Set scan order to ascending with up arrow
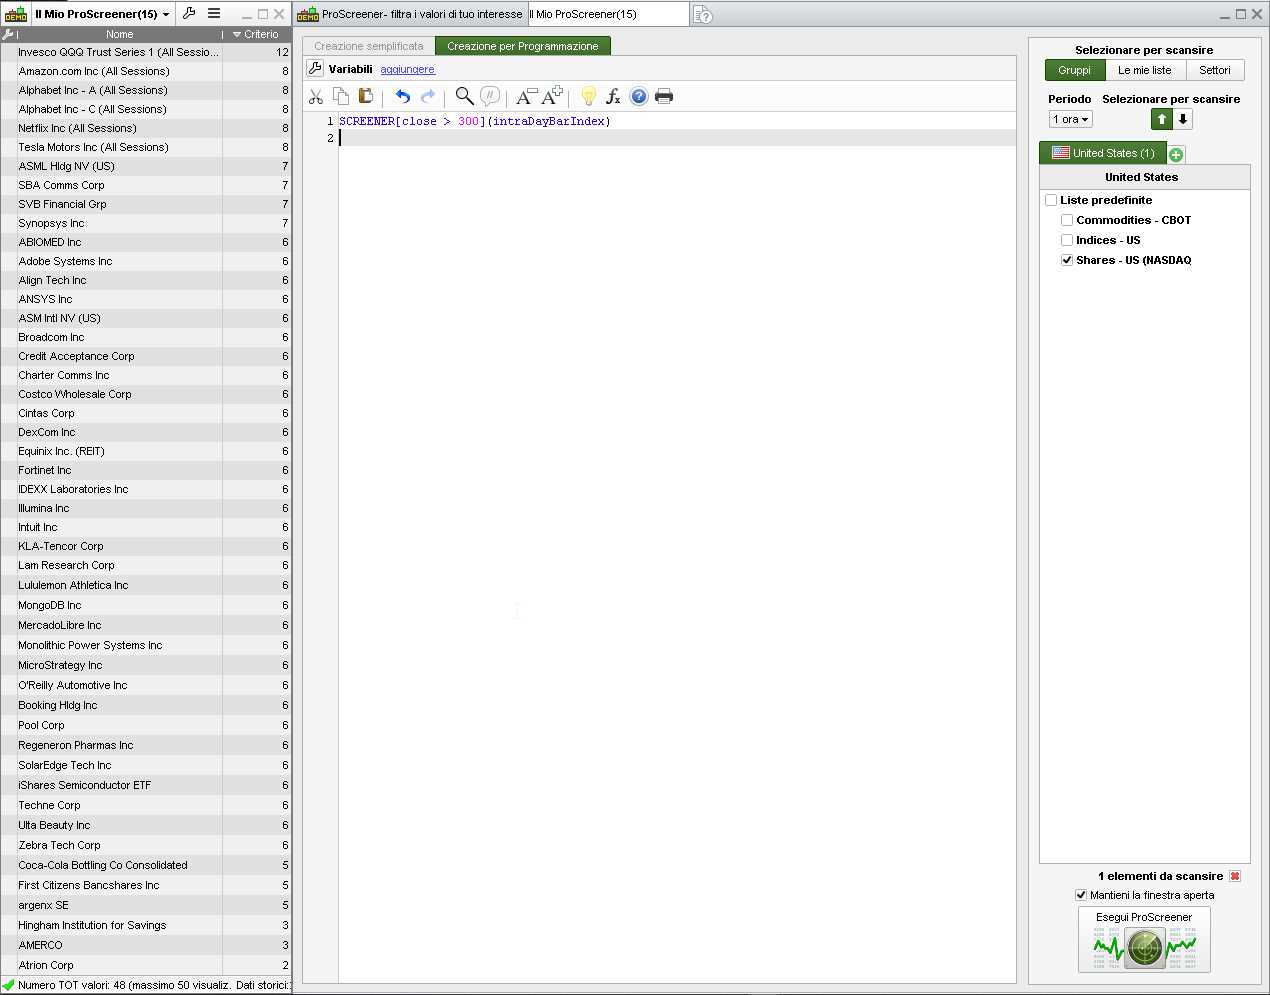This screenshot has height=995, width=1270. coord(1162,119)
